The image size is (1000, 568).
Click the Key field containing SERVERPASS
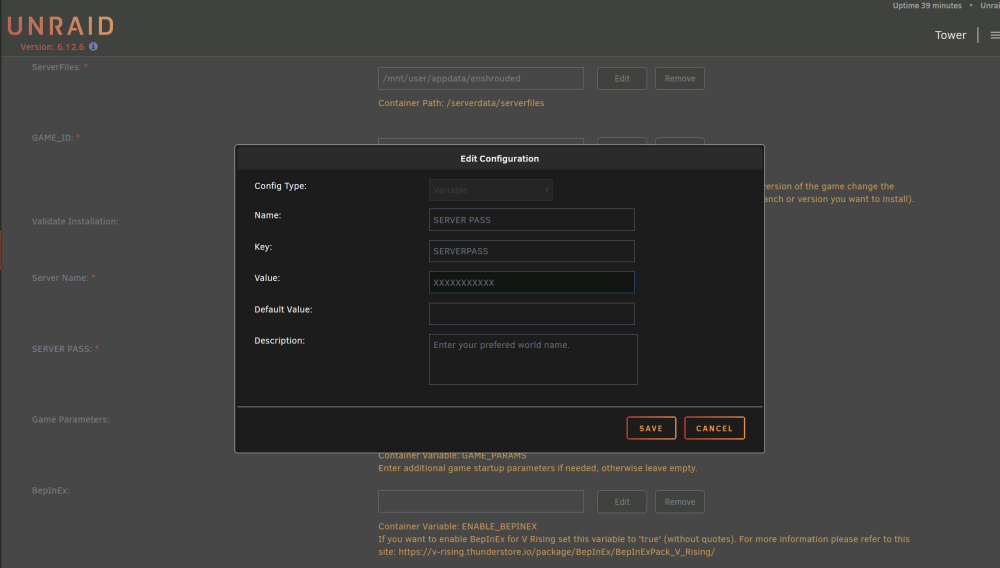coord(531,251)
